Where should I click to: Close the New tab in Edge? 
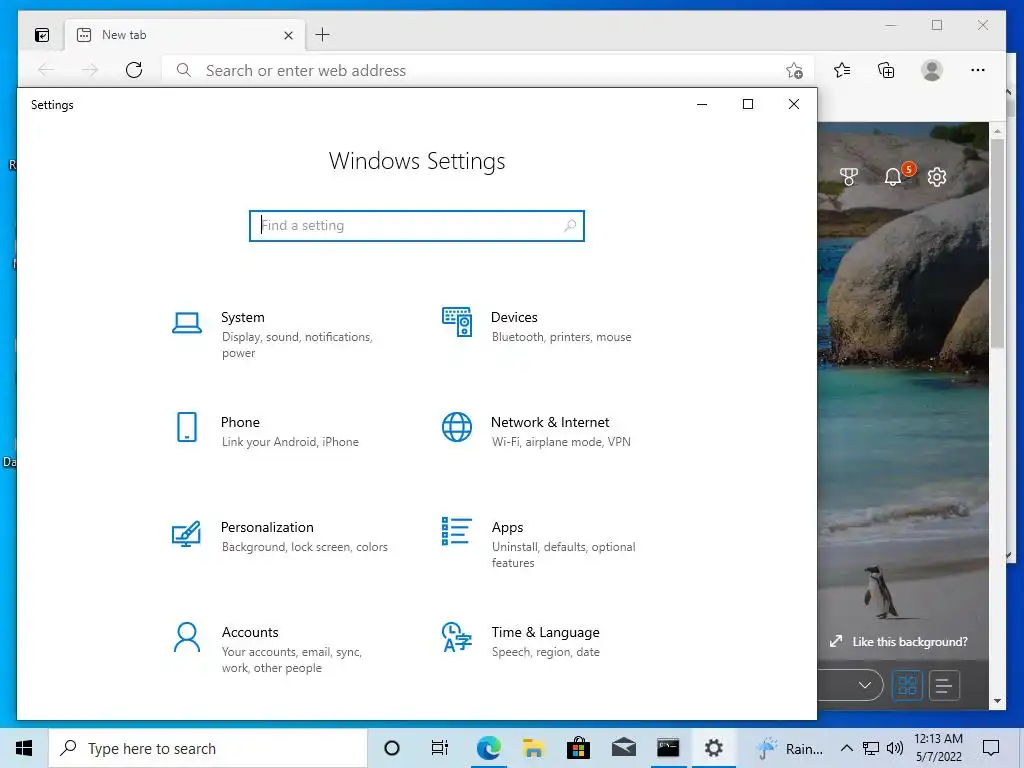click(288, 35)
